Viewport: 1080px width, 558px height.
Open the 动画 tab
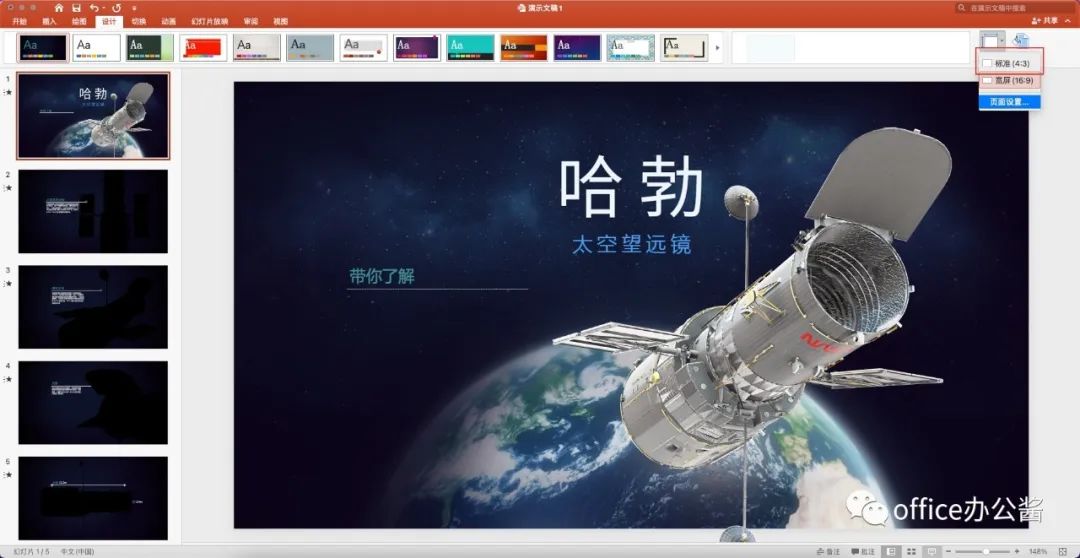click(x=168, y=21)
